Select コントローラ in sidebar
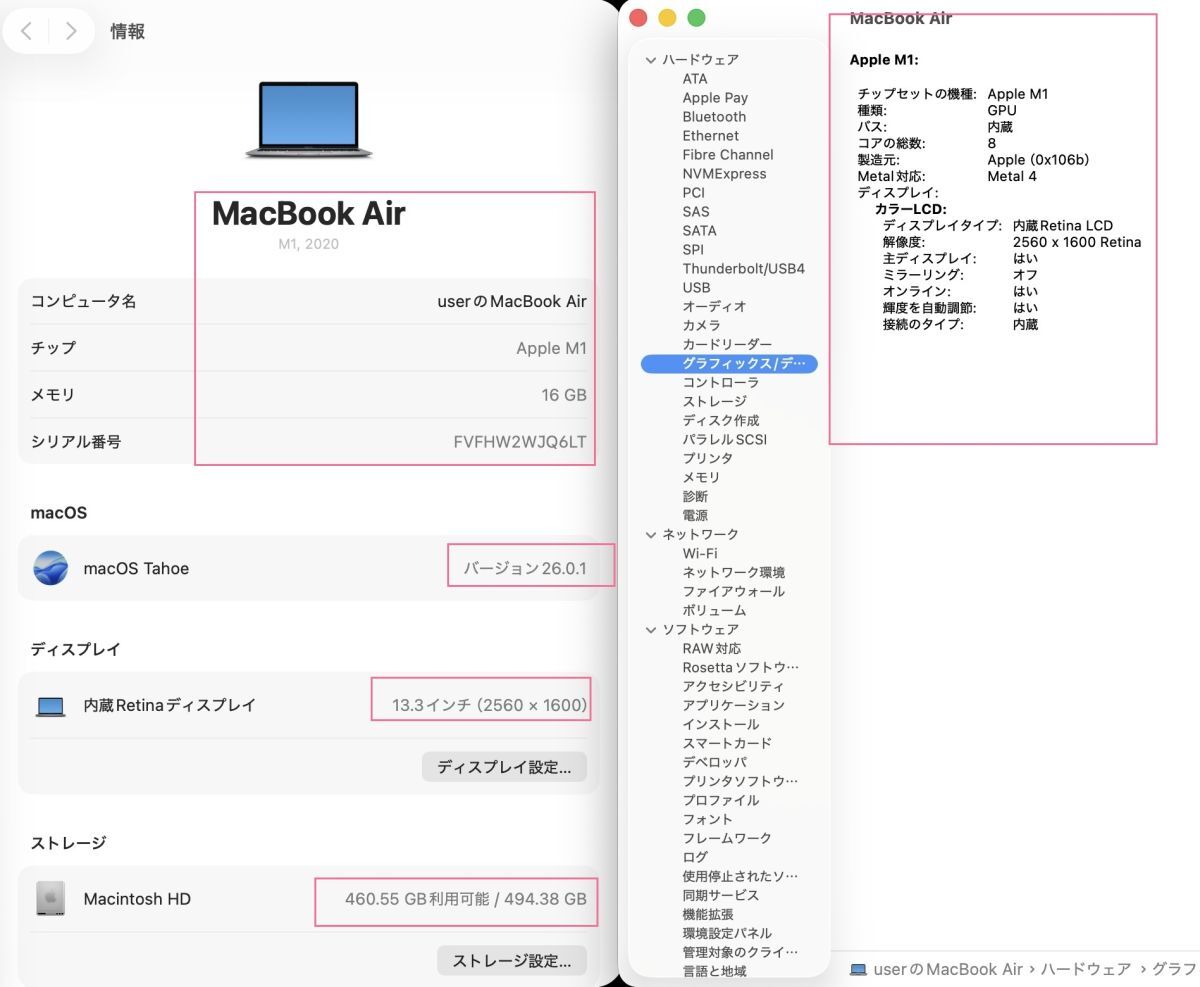This screenshot has width=1200, height=987. (720, 383)
